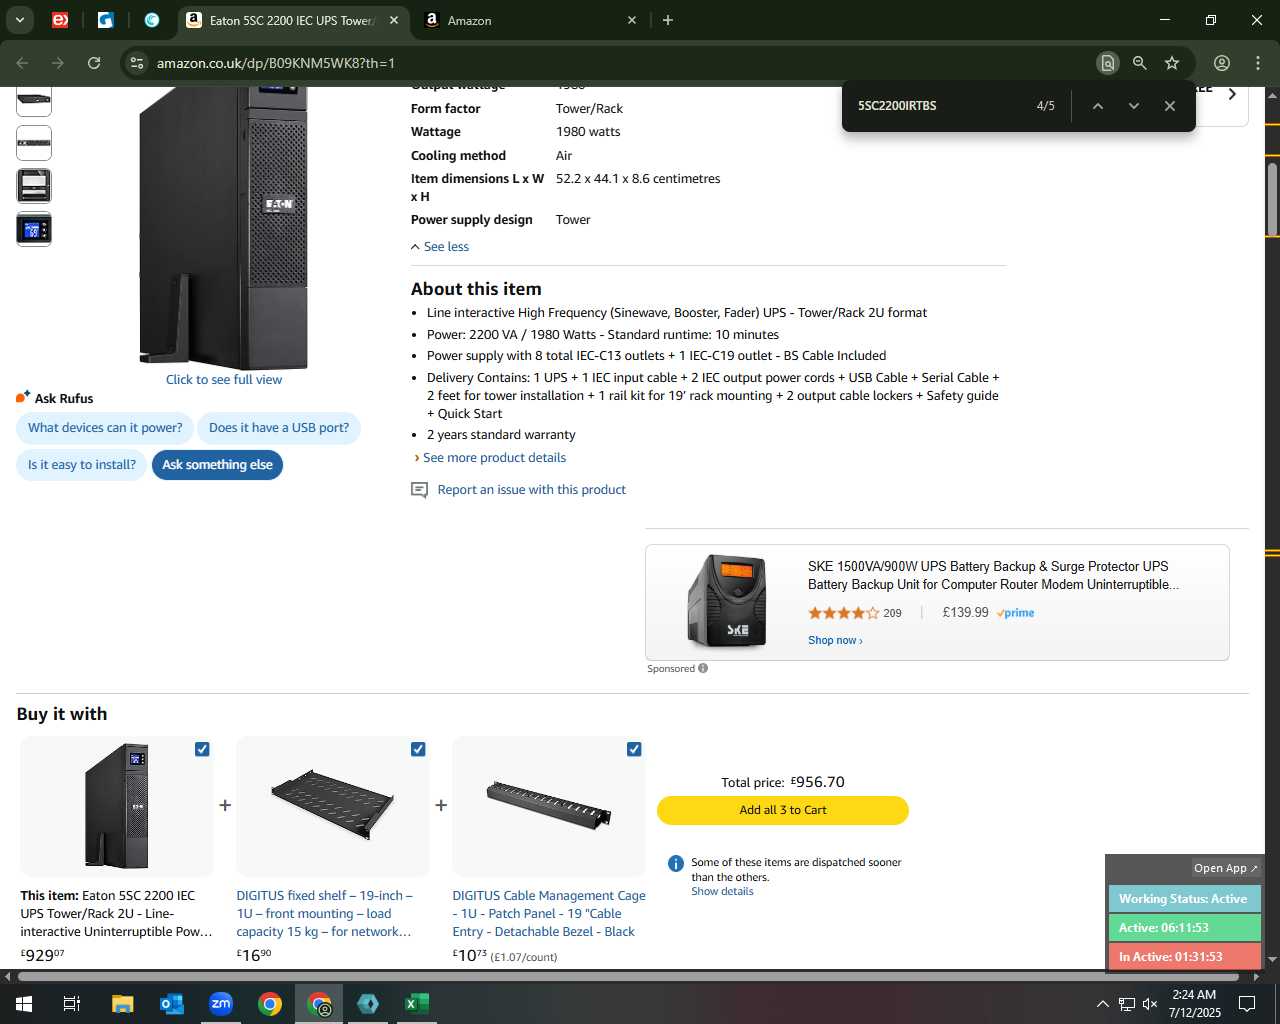Close the Eaton 5SC tab
The height and width of the screenshot is (1024, 1280).
[x=394, y=20]
